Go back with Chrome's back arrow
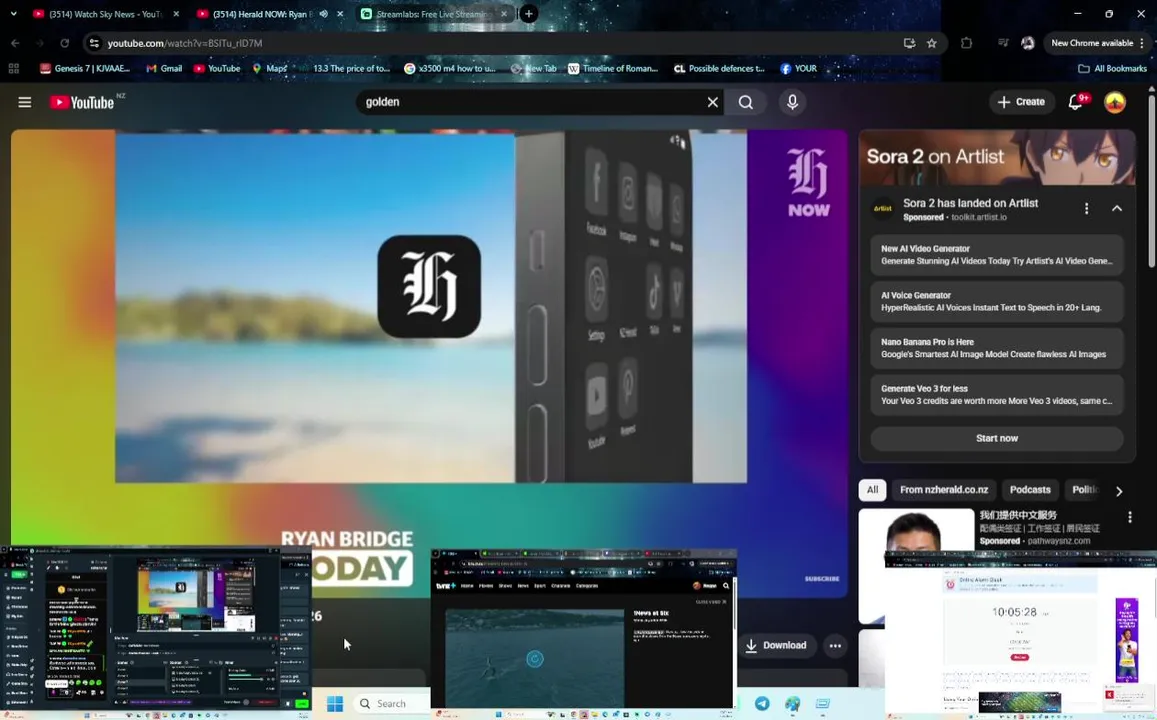The width and height of the screenshot is (1157, 720). (x=15, y=43)
